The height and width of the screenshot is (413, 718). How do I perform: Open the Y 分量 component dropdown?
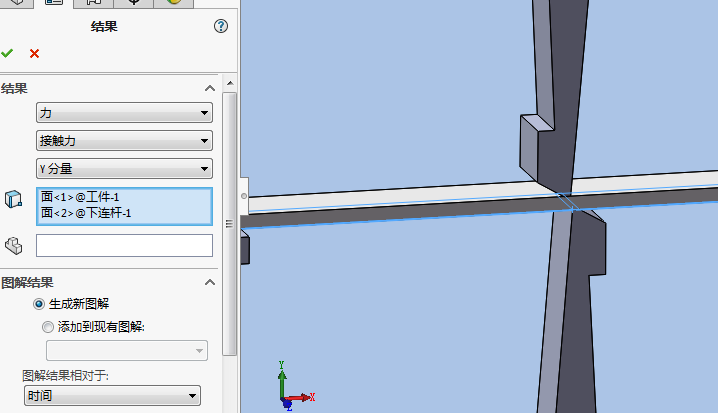[124, 168]
